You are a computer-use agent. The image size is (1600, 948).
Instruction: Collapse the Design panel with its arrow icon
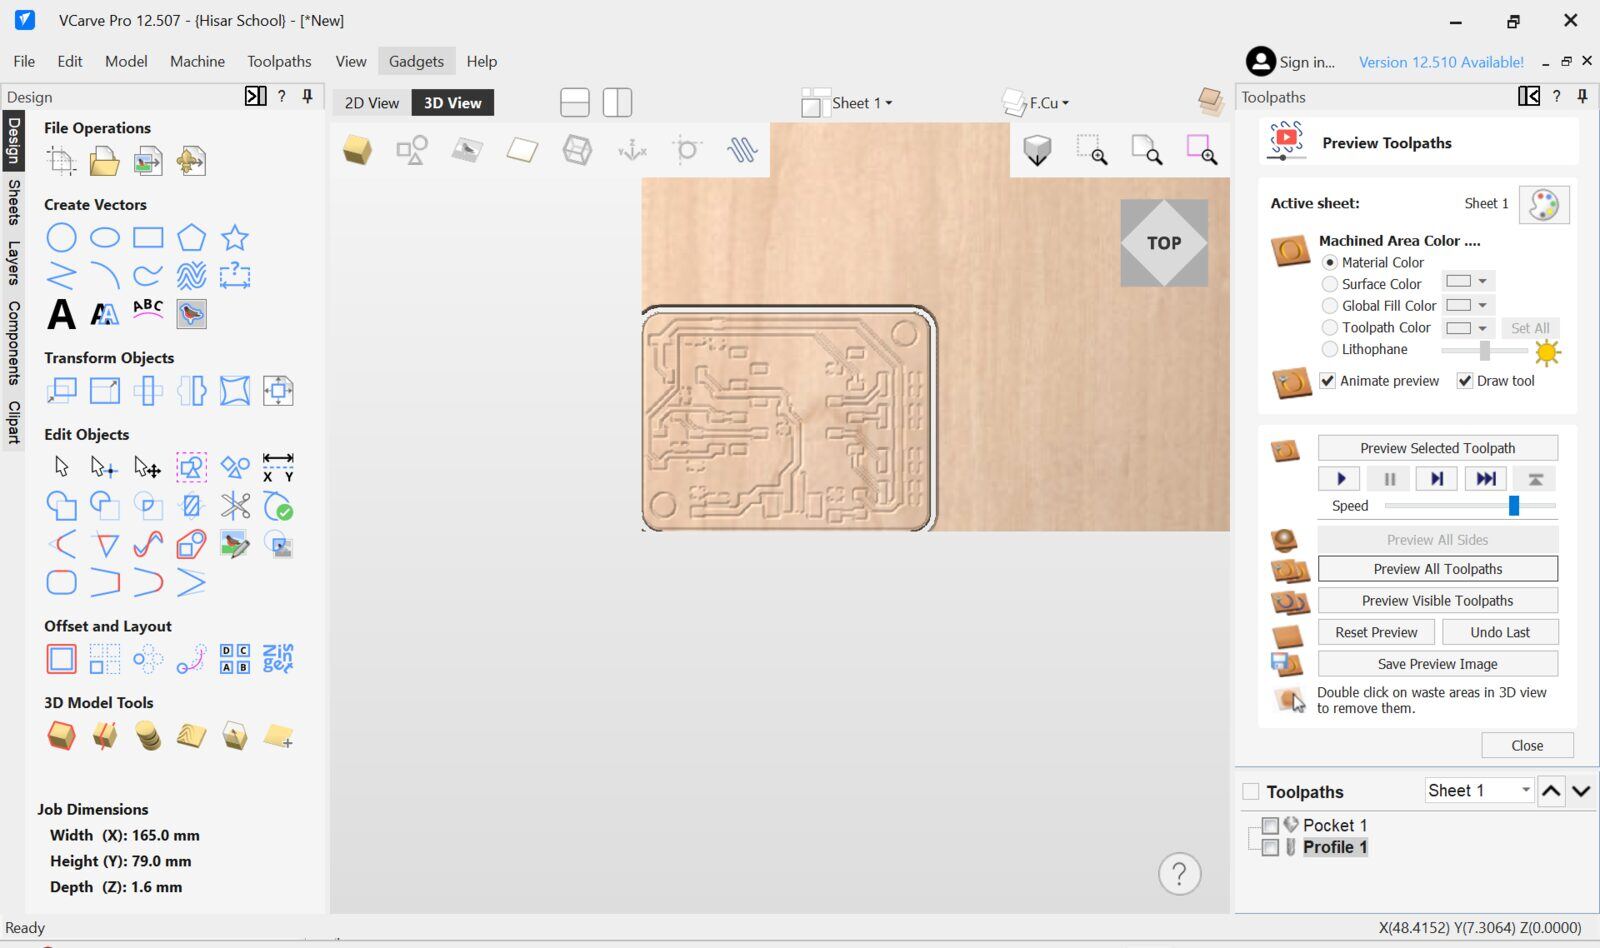click(255, 96)
